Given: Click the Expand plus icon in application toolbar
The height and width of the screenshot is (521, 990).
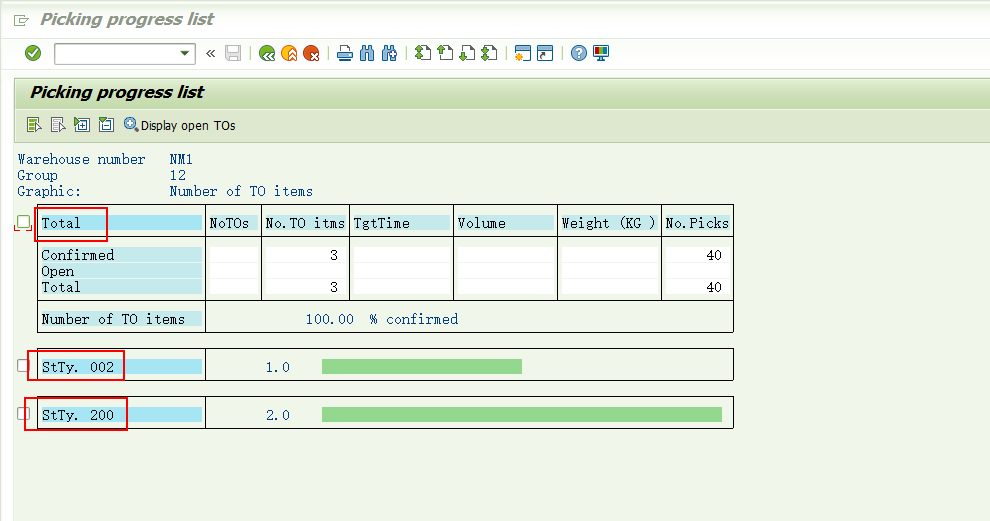Looking at the screenshot, I should click(x=82, y=125).
